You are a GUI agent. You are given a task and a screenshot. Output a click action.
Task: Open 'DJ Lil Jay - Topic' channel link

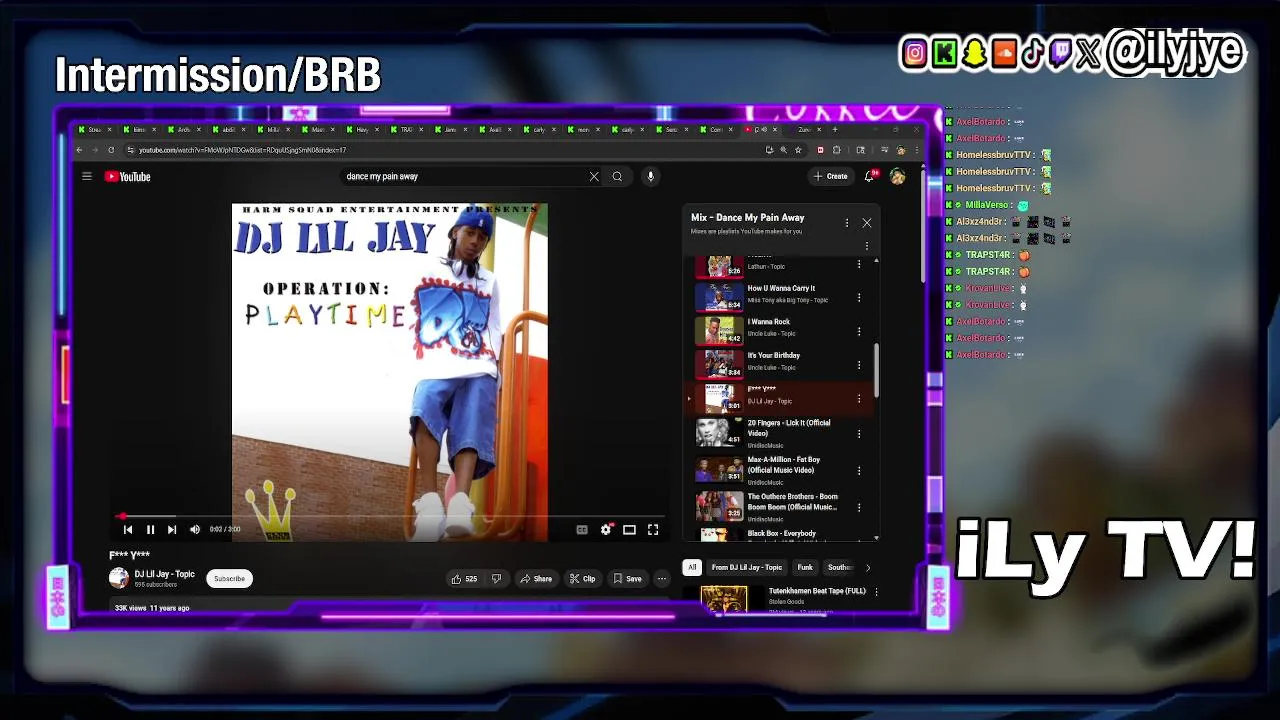(x=165, y=574)
